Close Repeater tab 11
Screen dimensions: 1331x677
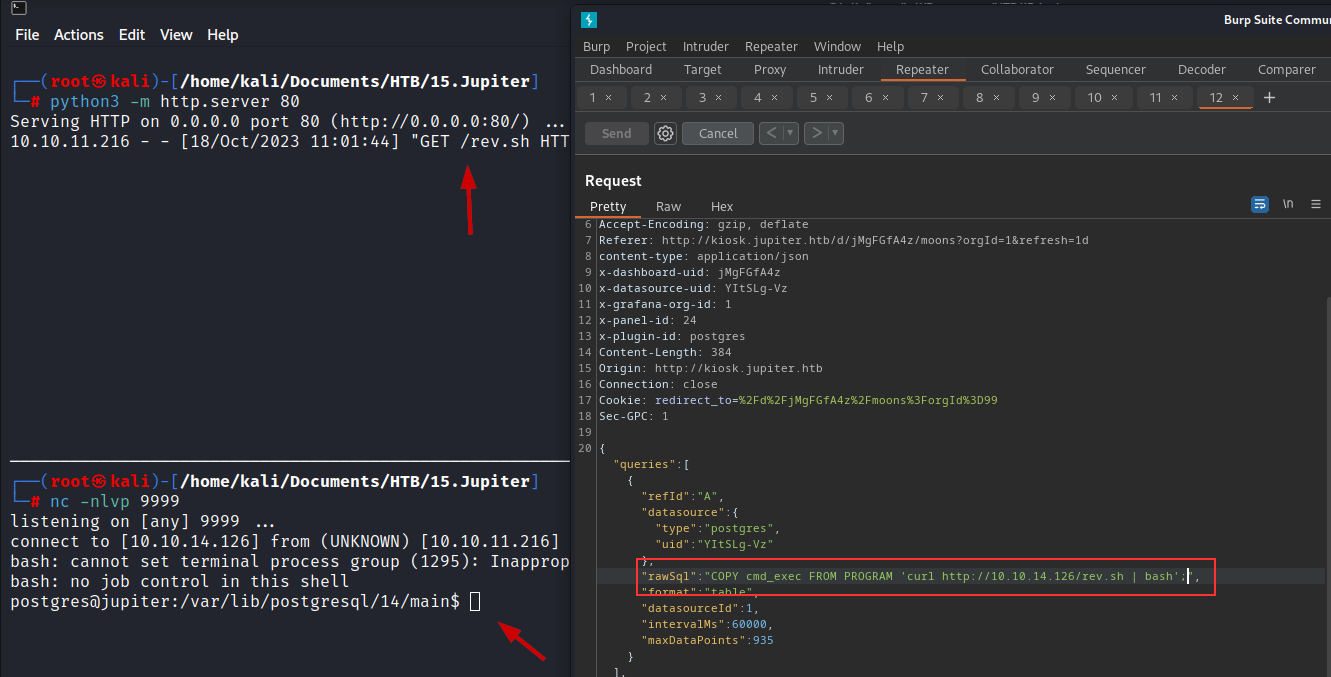tap(1175, 98)
